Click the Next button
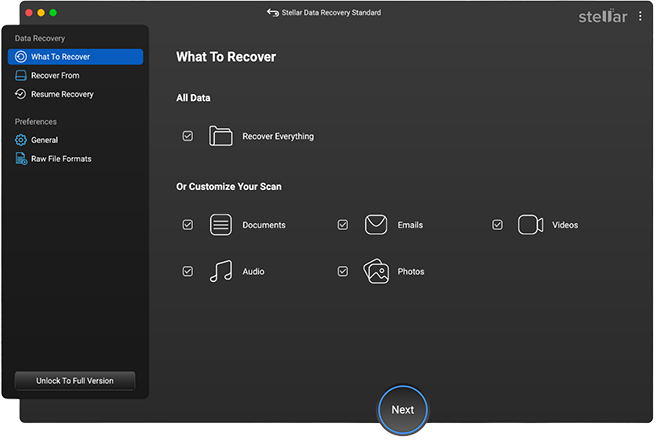Image resolution: width=668 pixels, height=446 pixels. pos(403,409)
